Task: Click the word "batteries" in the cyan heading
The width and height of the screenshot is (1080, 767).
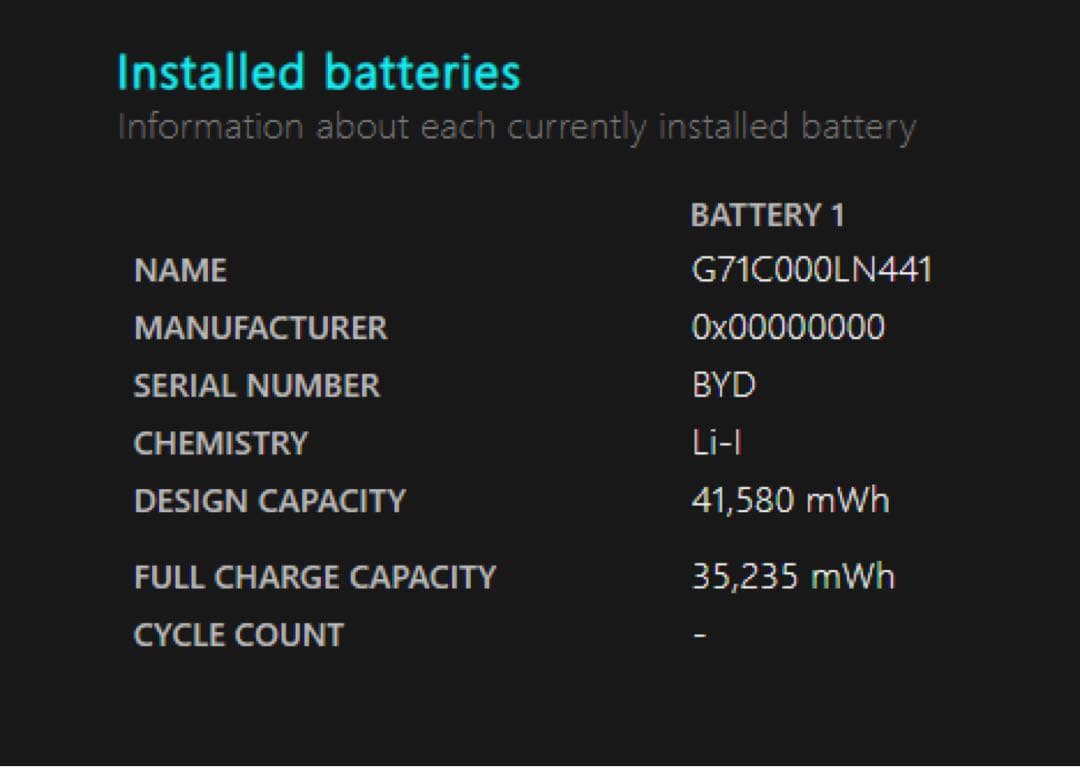Action: (421, 73)
